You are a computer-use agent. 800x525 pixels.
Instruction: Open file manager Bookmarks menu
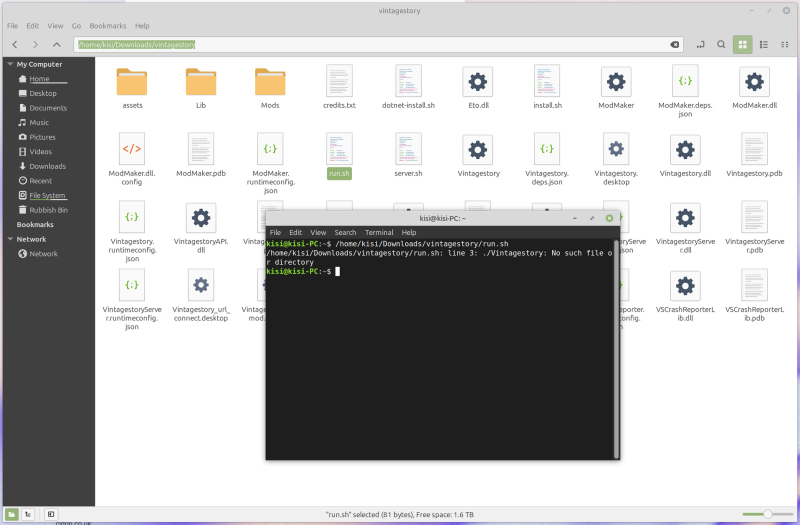(108, 26)
